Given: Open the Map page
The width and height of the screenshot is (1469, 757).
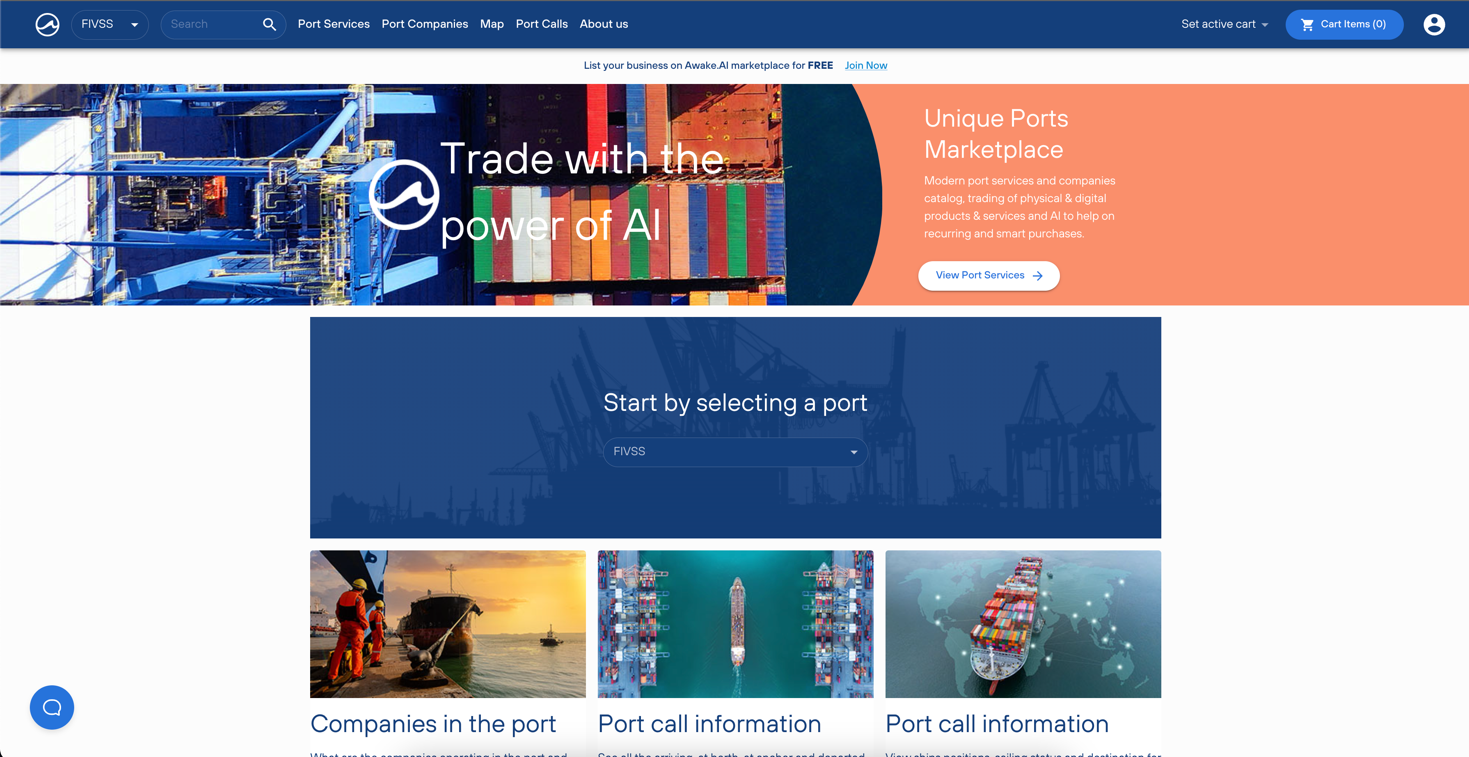Looking at the screenshot, I should (492, 24).
